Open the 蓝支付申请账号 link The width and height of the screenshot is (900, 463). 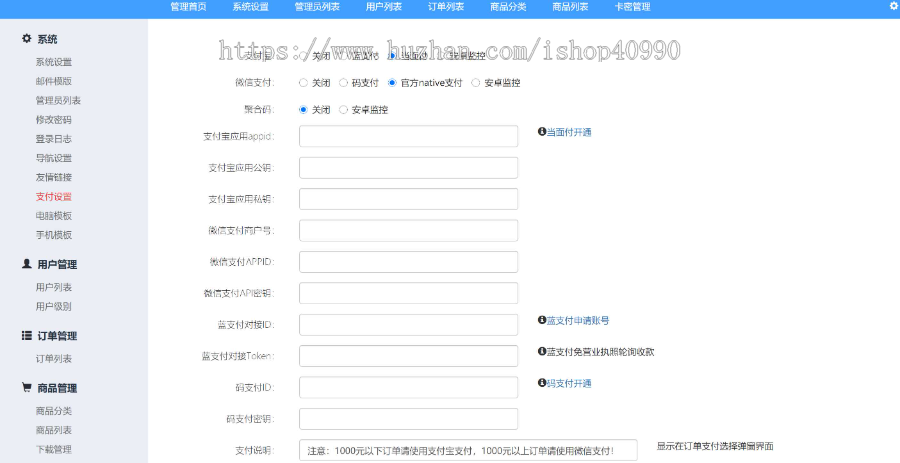coord(578,321)
